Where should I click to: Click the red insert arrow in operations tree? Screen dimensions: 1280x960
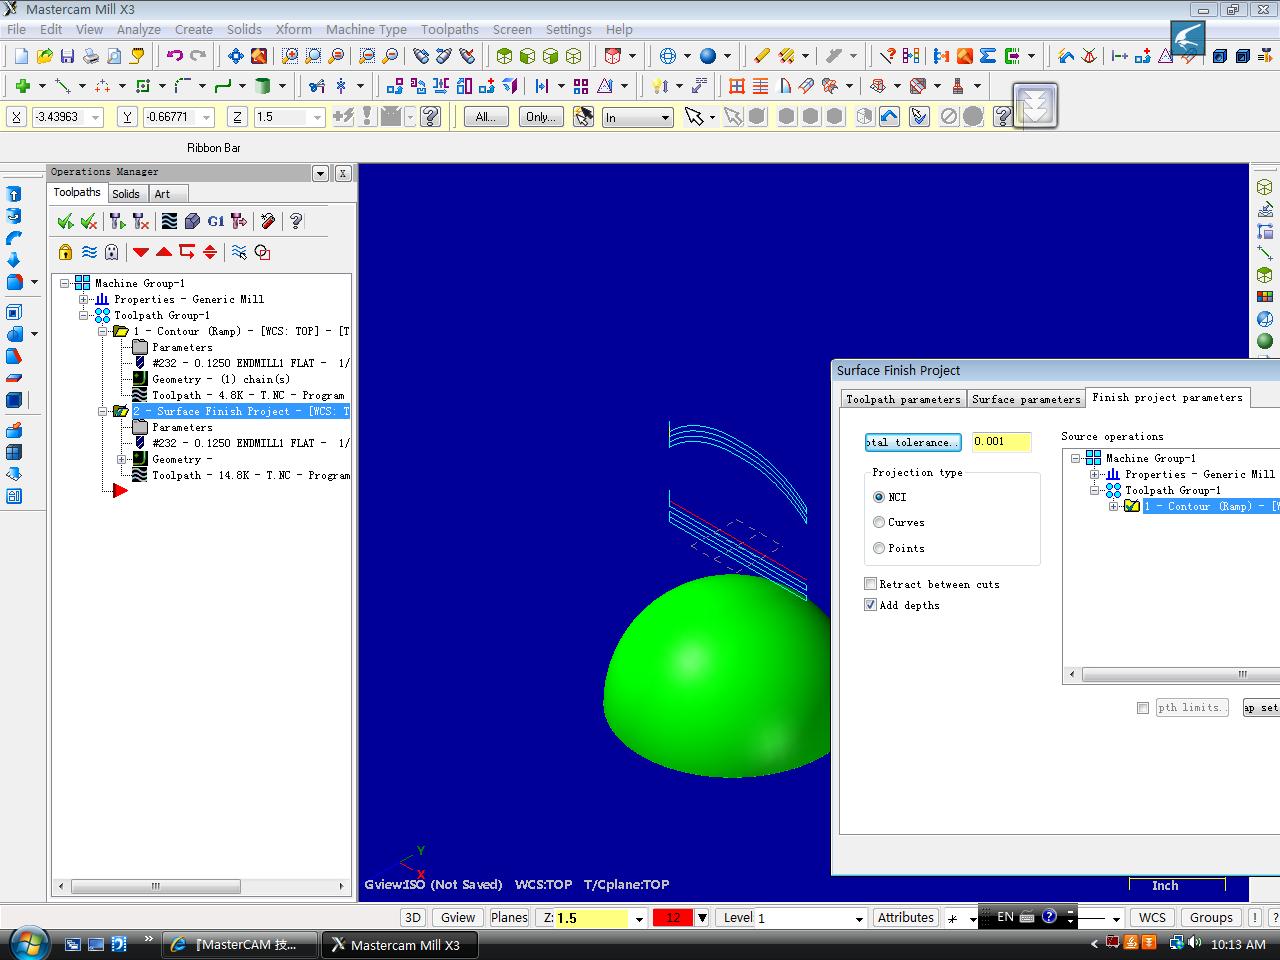pos(120,491)
